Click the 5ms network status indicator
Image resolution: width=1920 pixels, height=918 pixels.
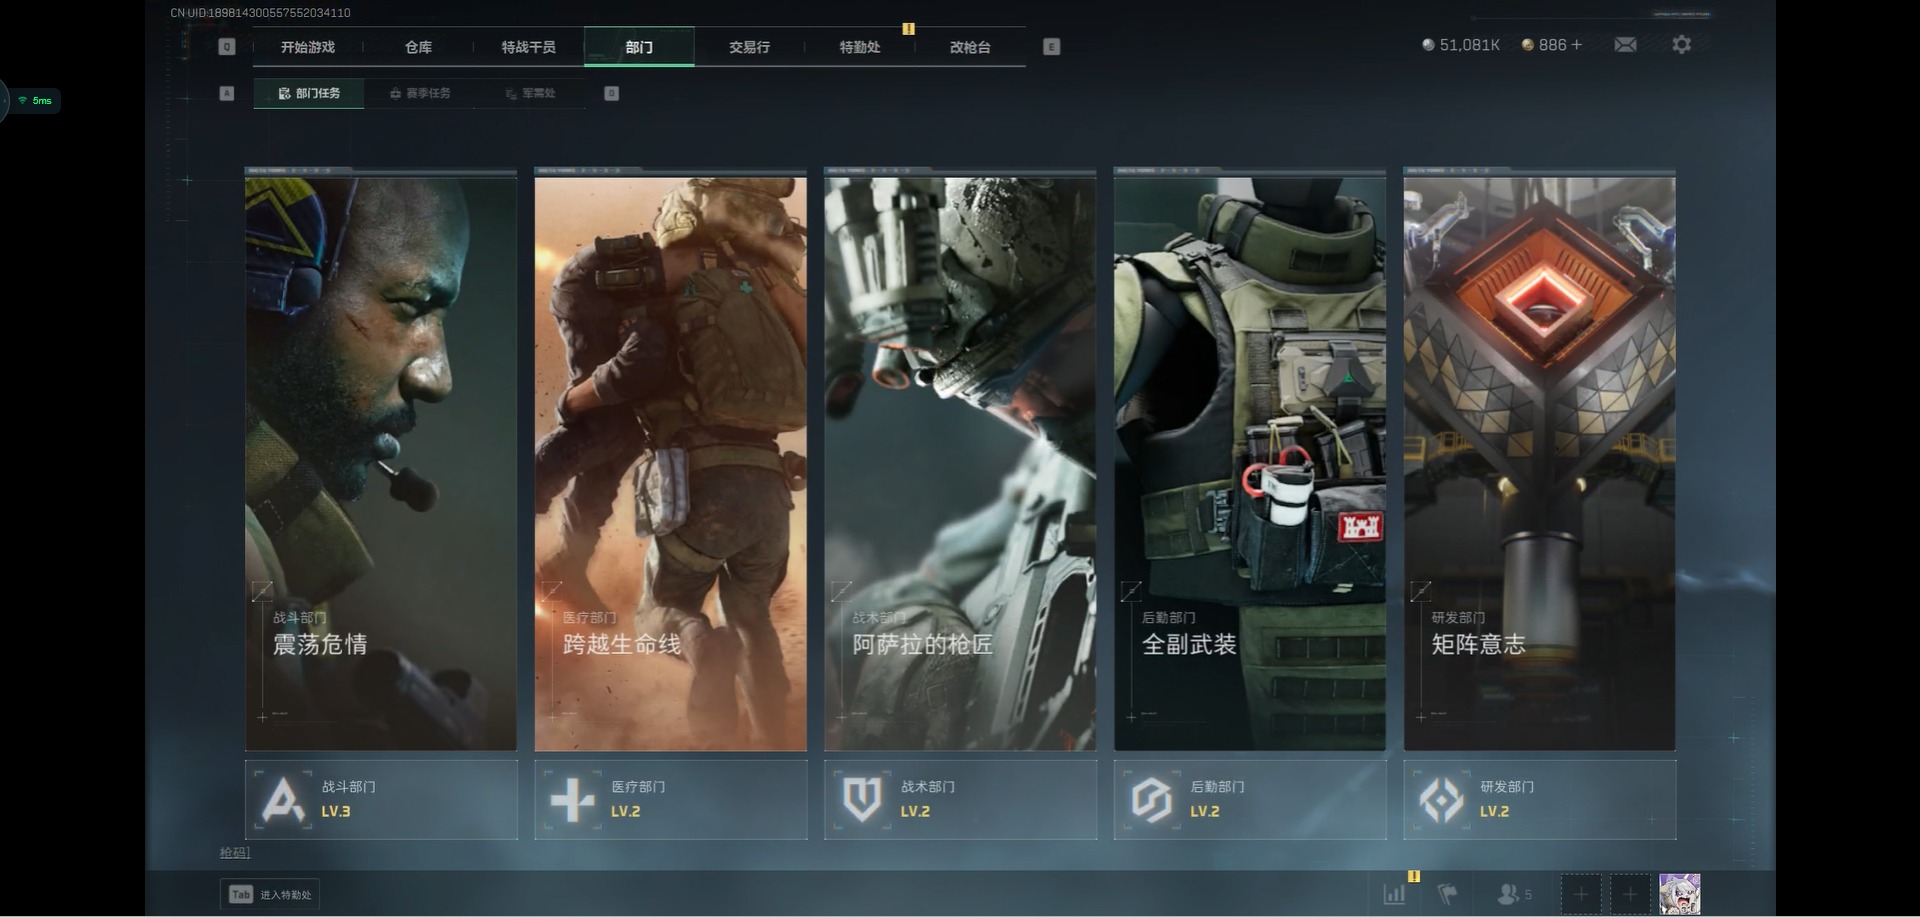(x=35, y=100)
